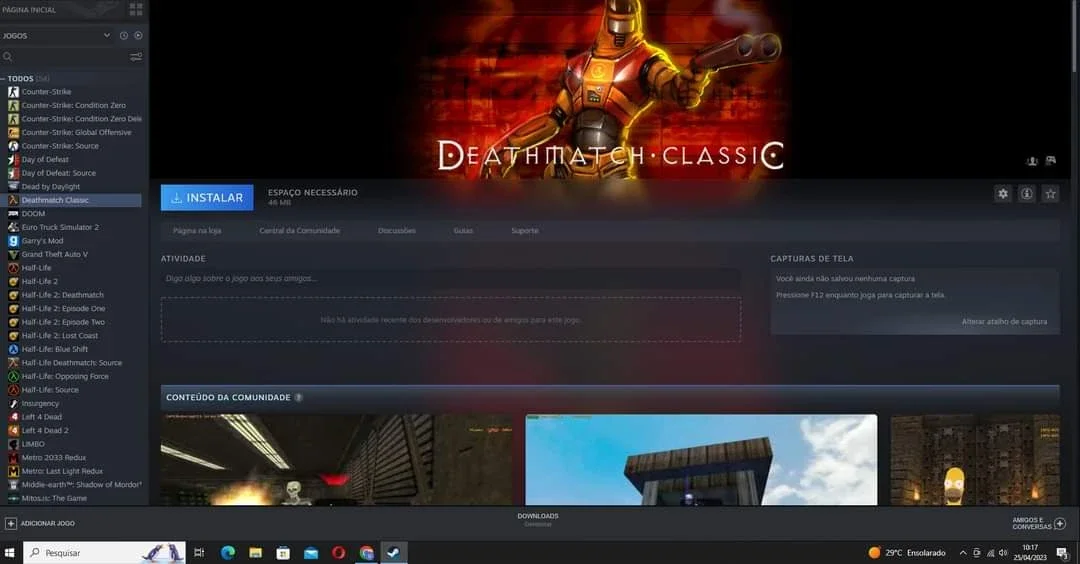Collapse the Todos games section

3,79
